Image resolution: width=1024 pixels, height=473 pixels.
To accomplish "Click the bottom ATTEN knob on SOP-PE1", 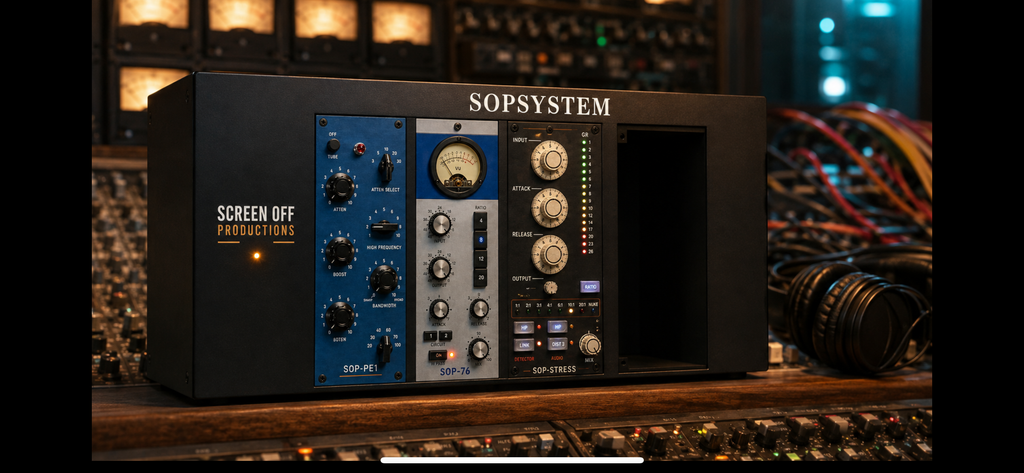I will click(x=340, y=316).
